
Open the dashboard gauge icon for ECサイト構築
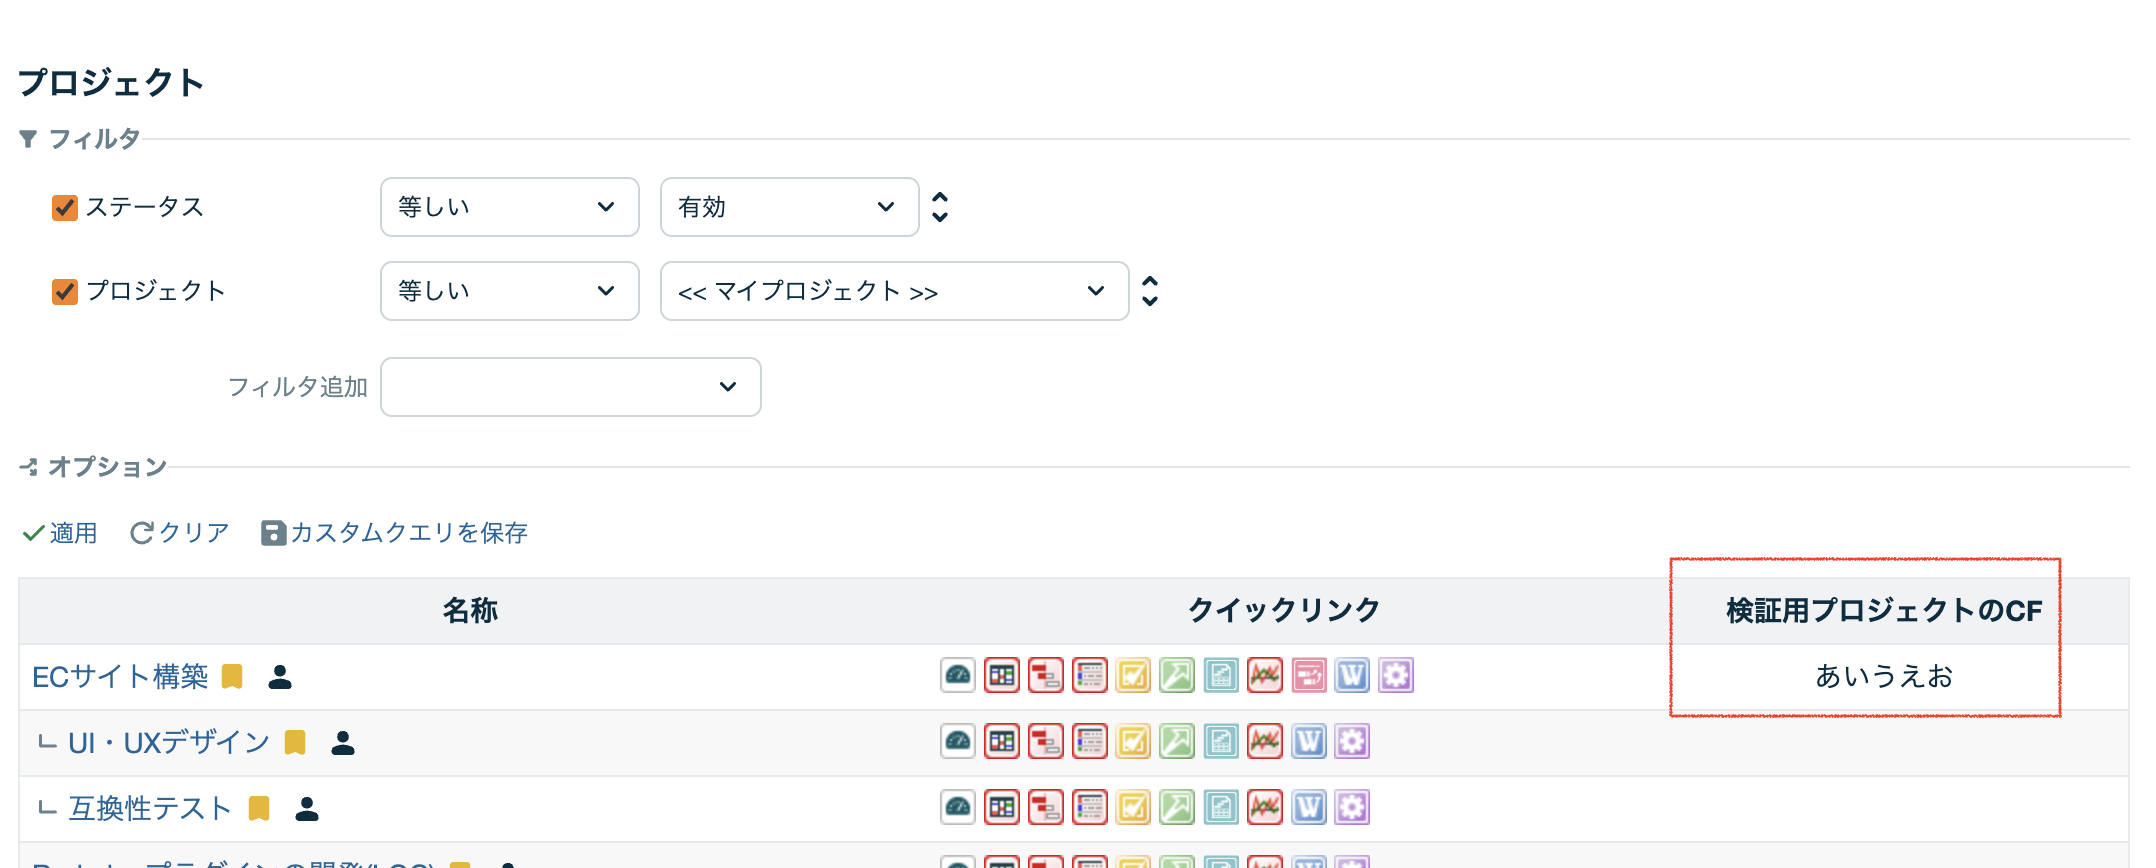(957, 676)
